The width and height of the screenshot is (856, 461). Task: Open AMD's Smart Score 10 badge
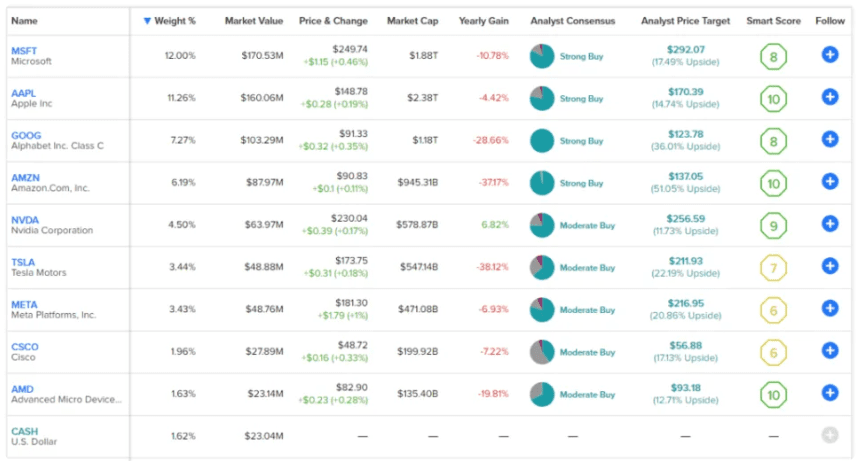(773, 395)
